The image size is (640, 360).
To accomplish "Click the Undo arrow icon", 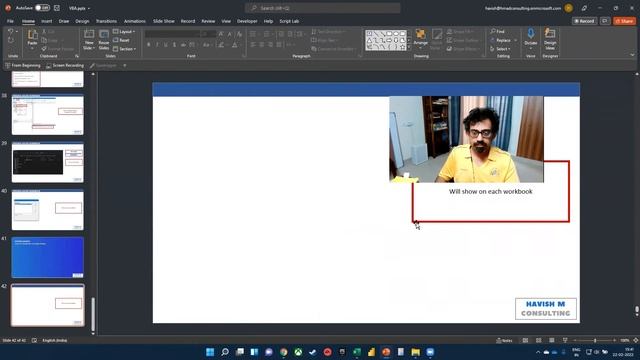I will click(x=11, y=31).
